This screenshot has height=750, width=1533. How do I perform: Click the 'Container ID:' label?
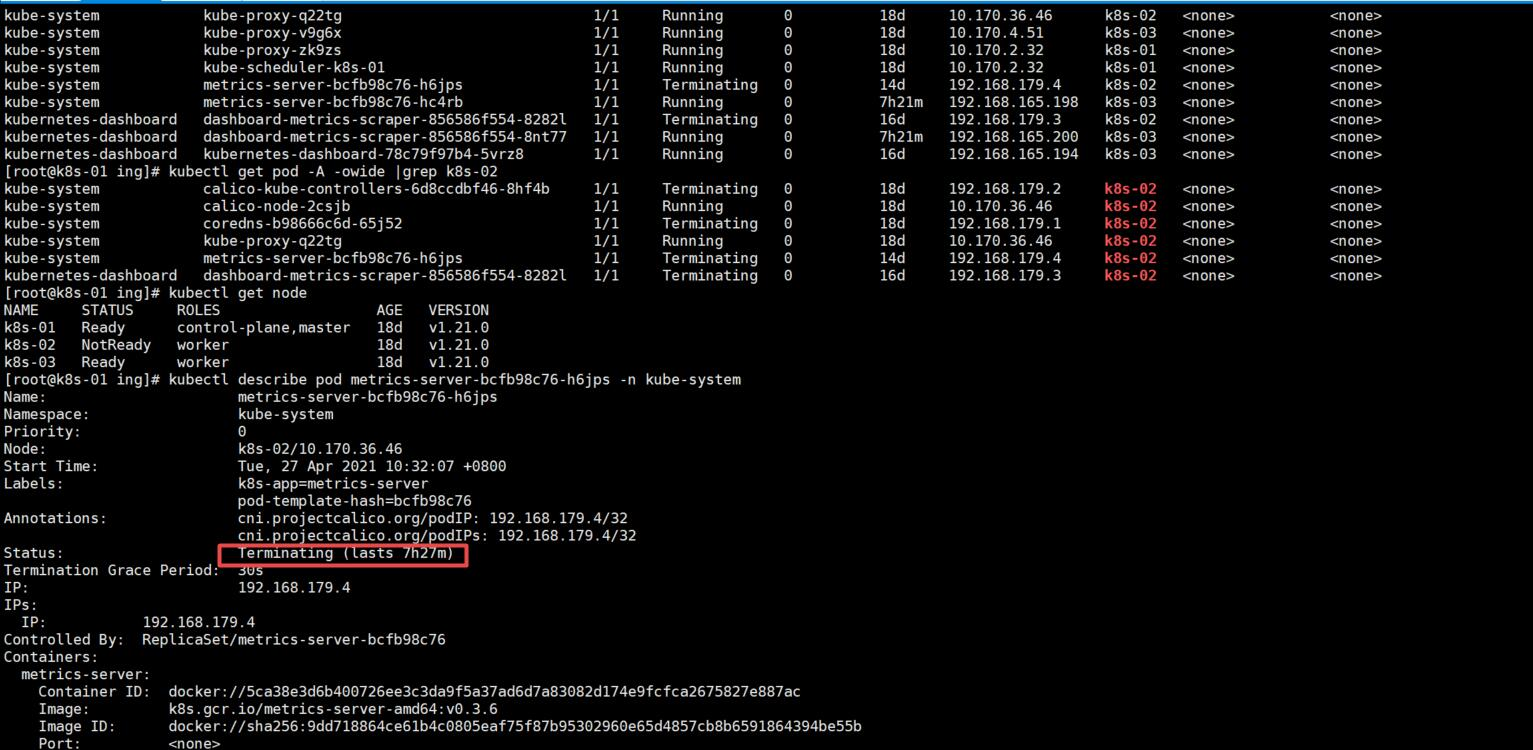pos(95,692)
